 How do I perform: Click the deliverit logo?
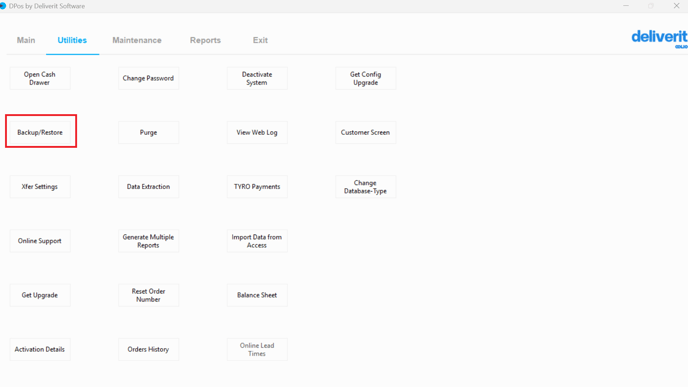coord(659,39)
